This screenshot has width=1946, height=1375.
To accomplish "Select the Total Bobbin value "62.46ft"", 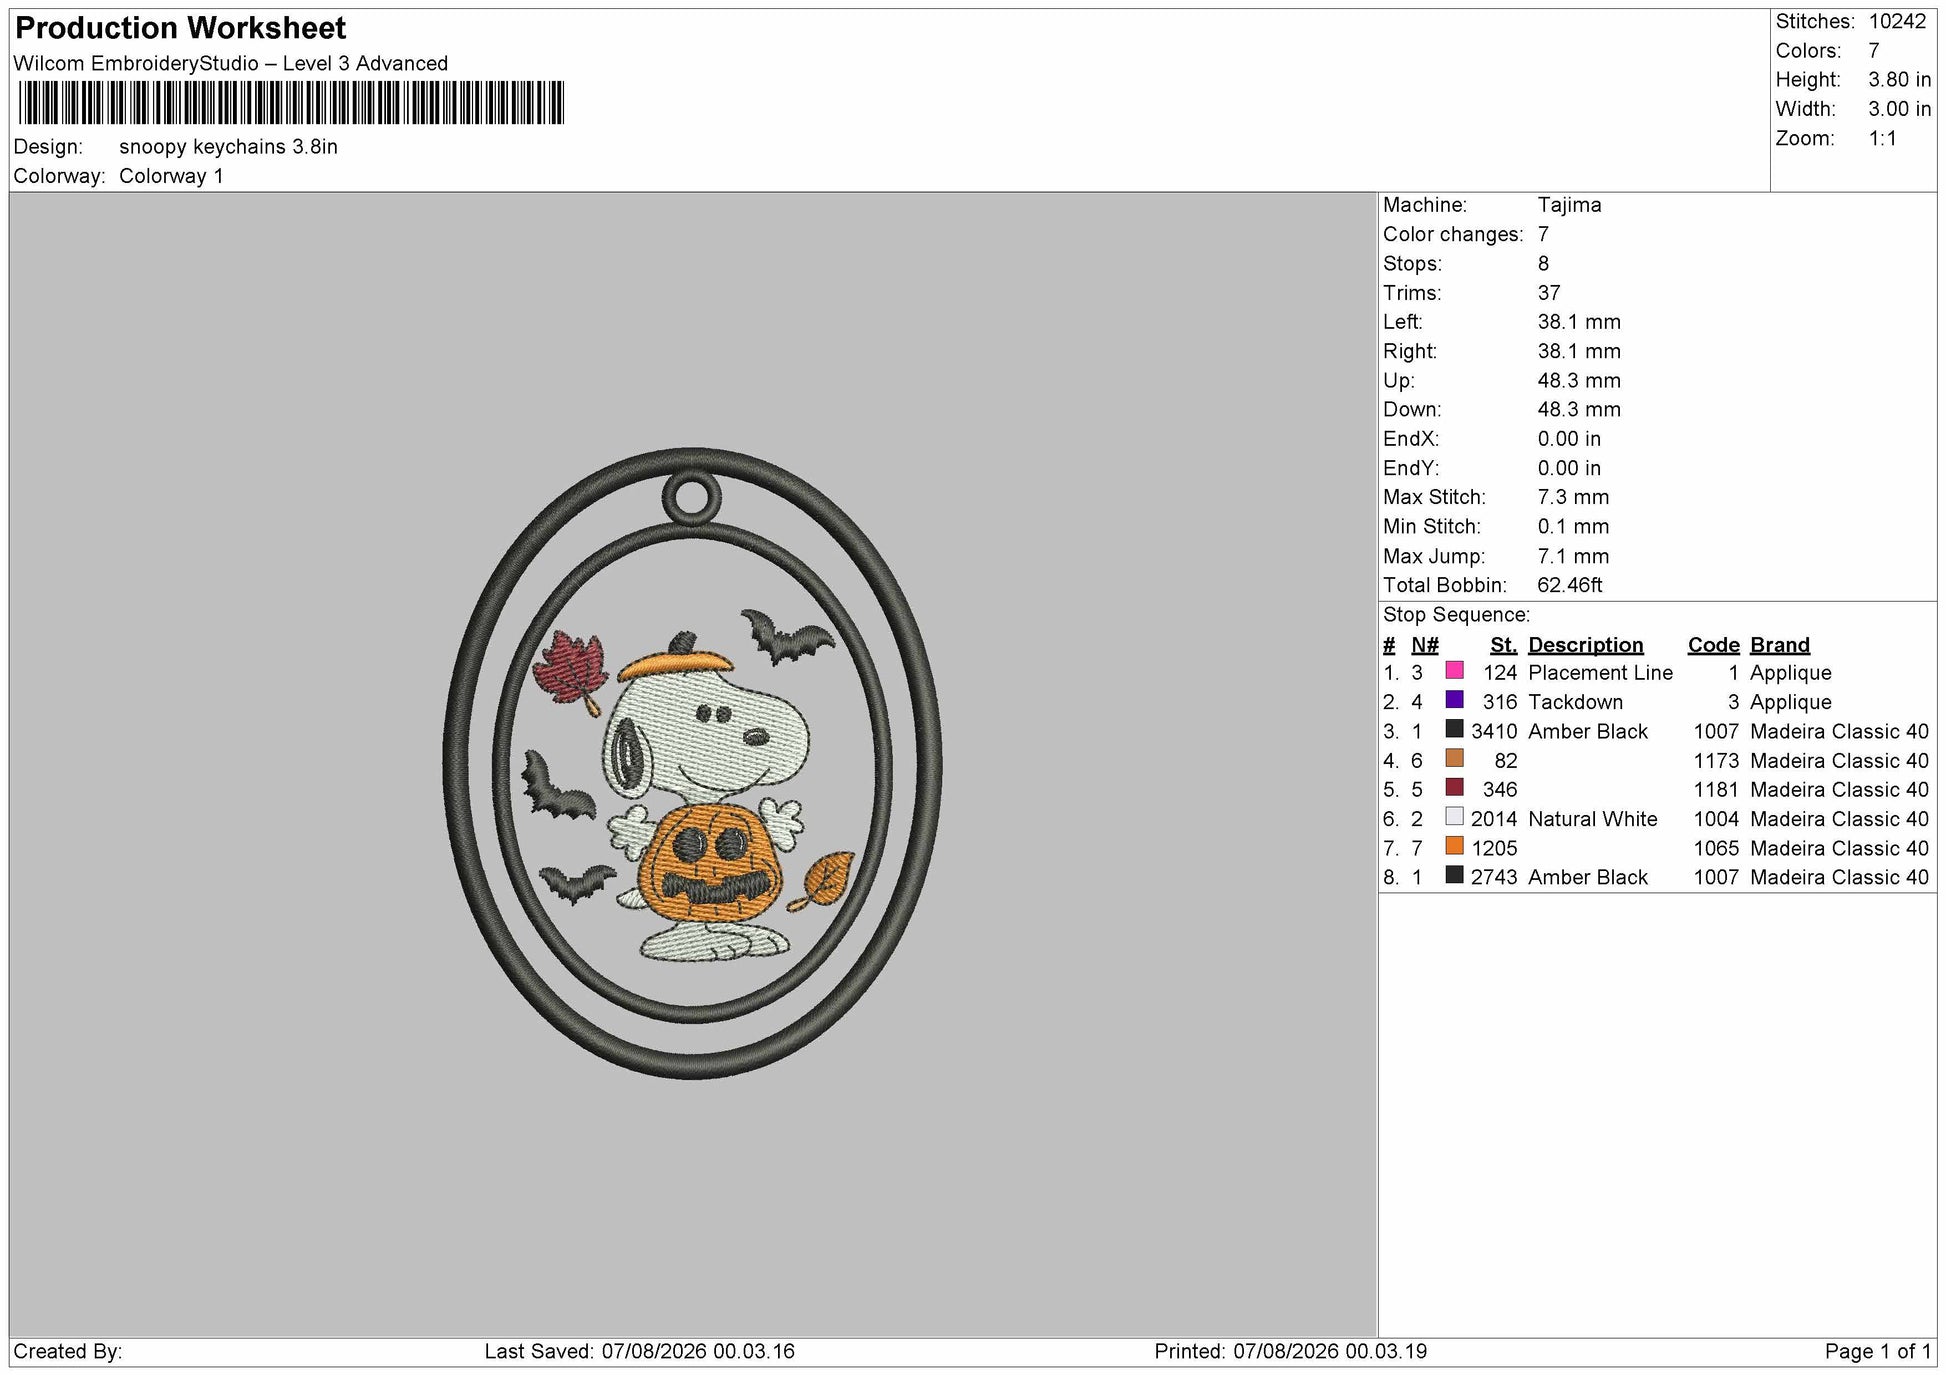I will point(1570,586).
